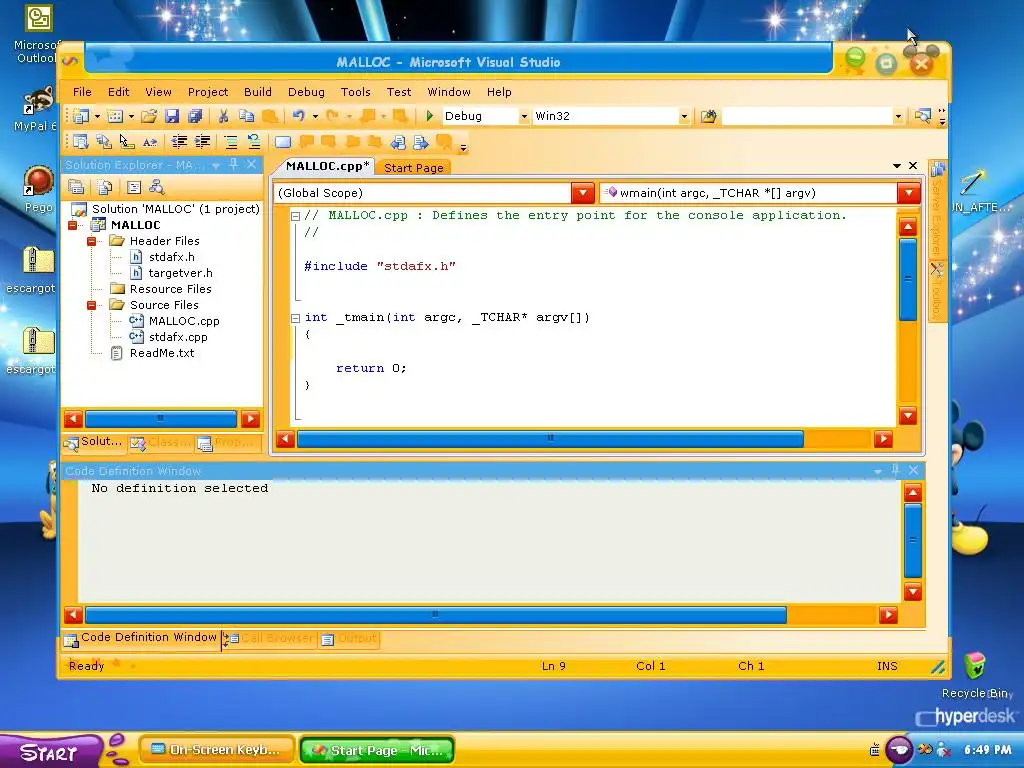Open the wmain members dropdown arrow
Viewport: 1024px width, 768px height.
pyautogui.click(x=908, y=193)
